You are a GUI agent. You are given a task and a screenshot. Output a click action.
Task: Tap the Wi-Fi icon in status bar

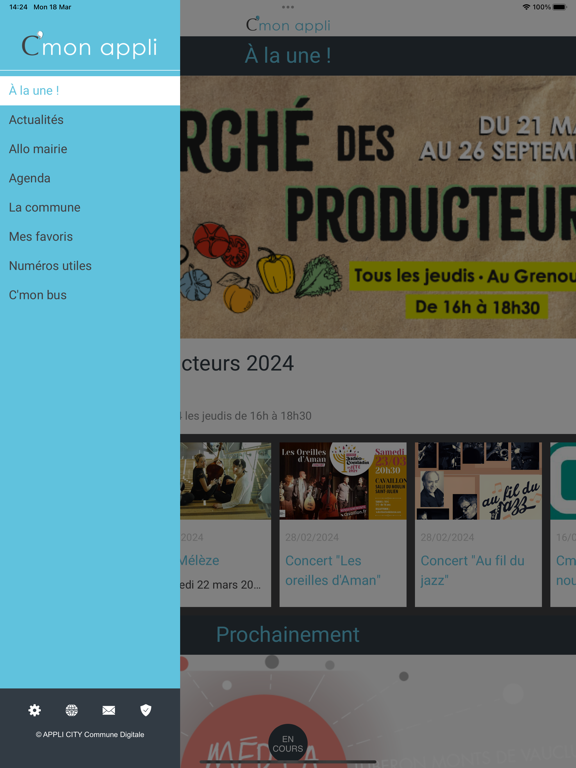click(527, 7)
